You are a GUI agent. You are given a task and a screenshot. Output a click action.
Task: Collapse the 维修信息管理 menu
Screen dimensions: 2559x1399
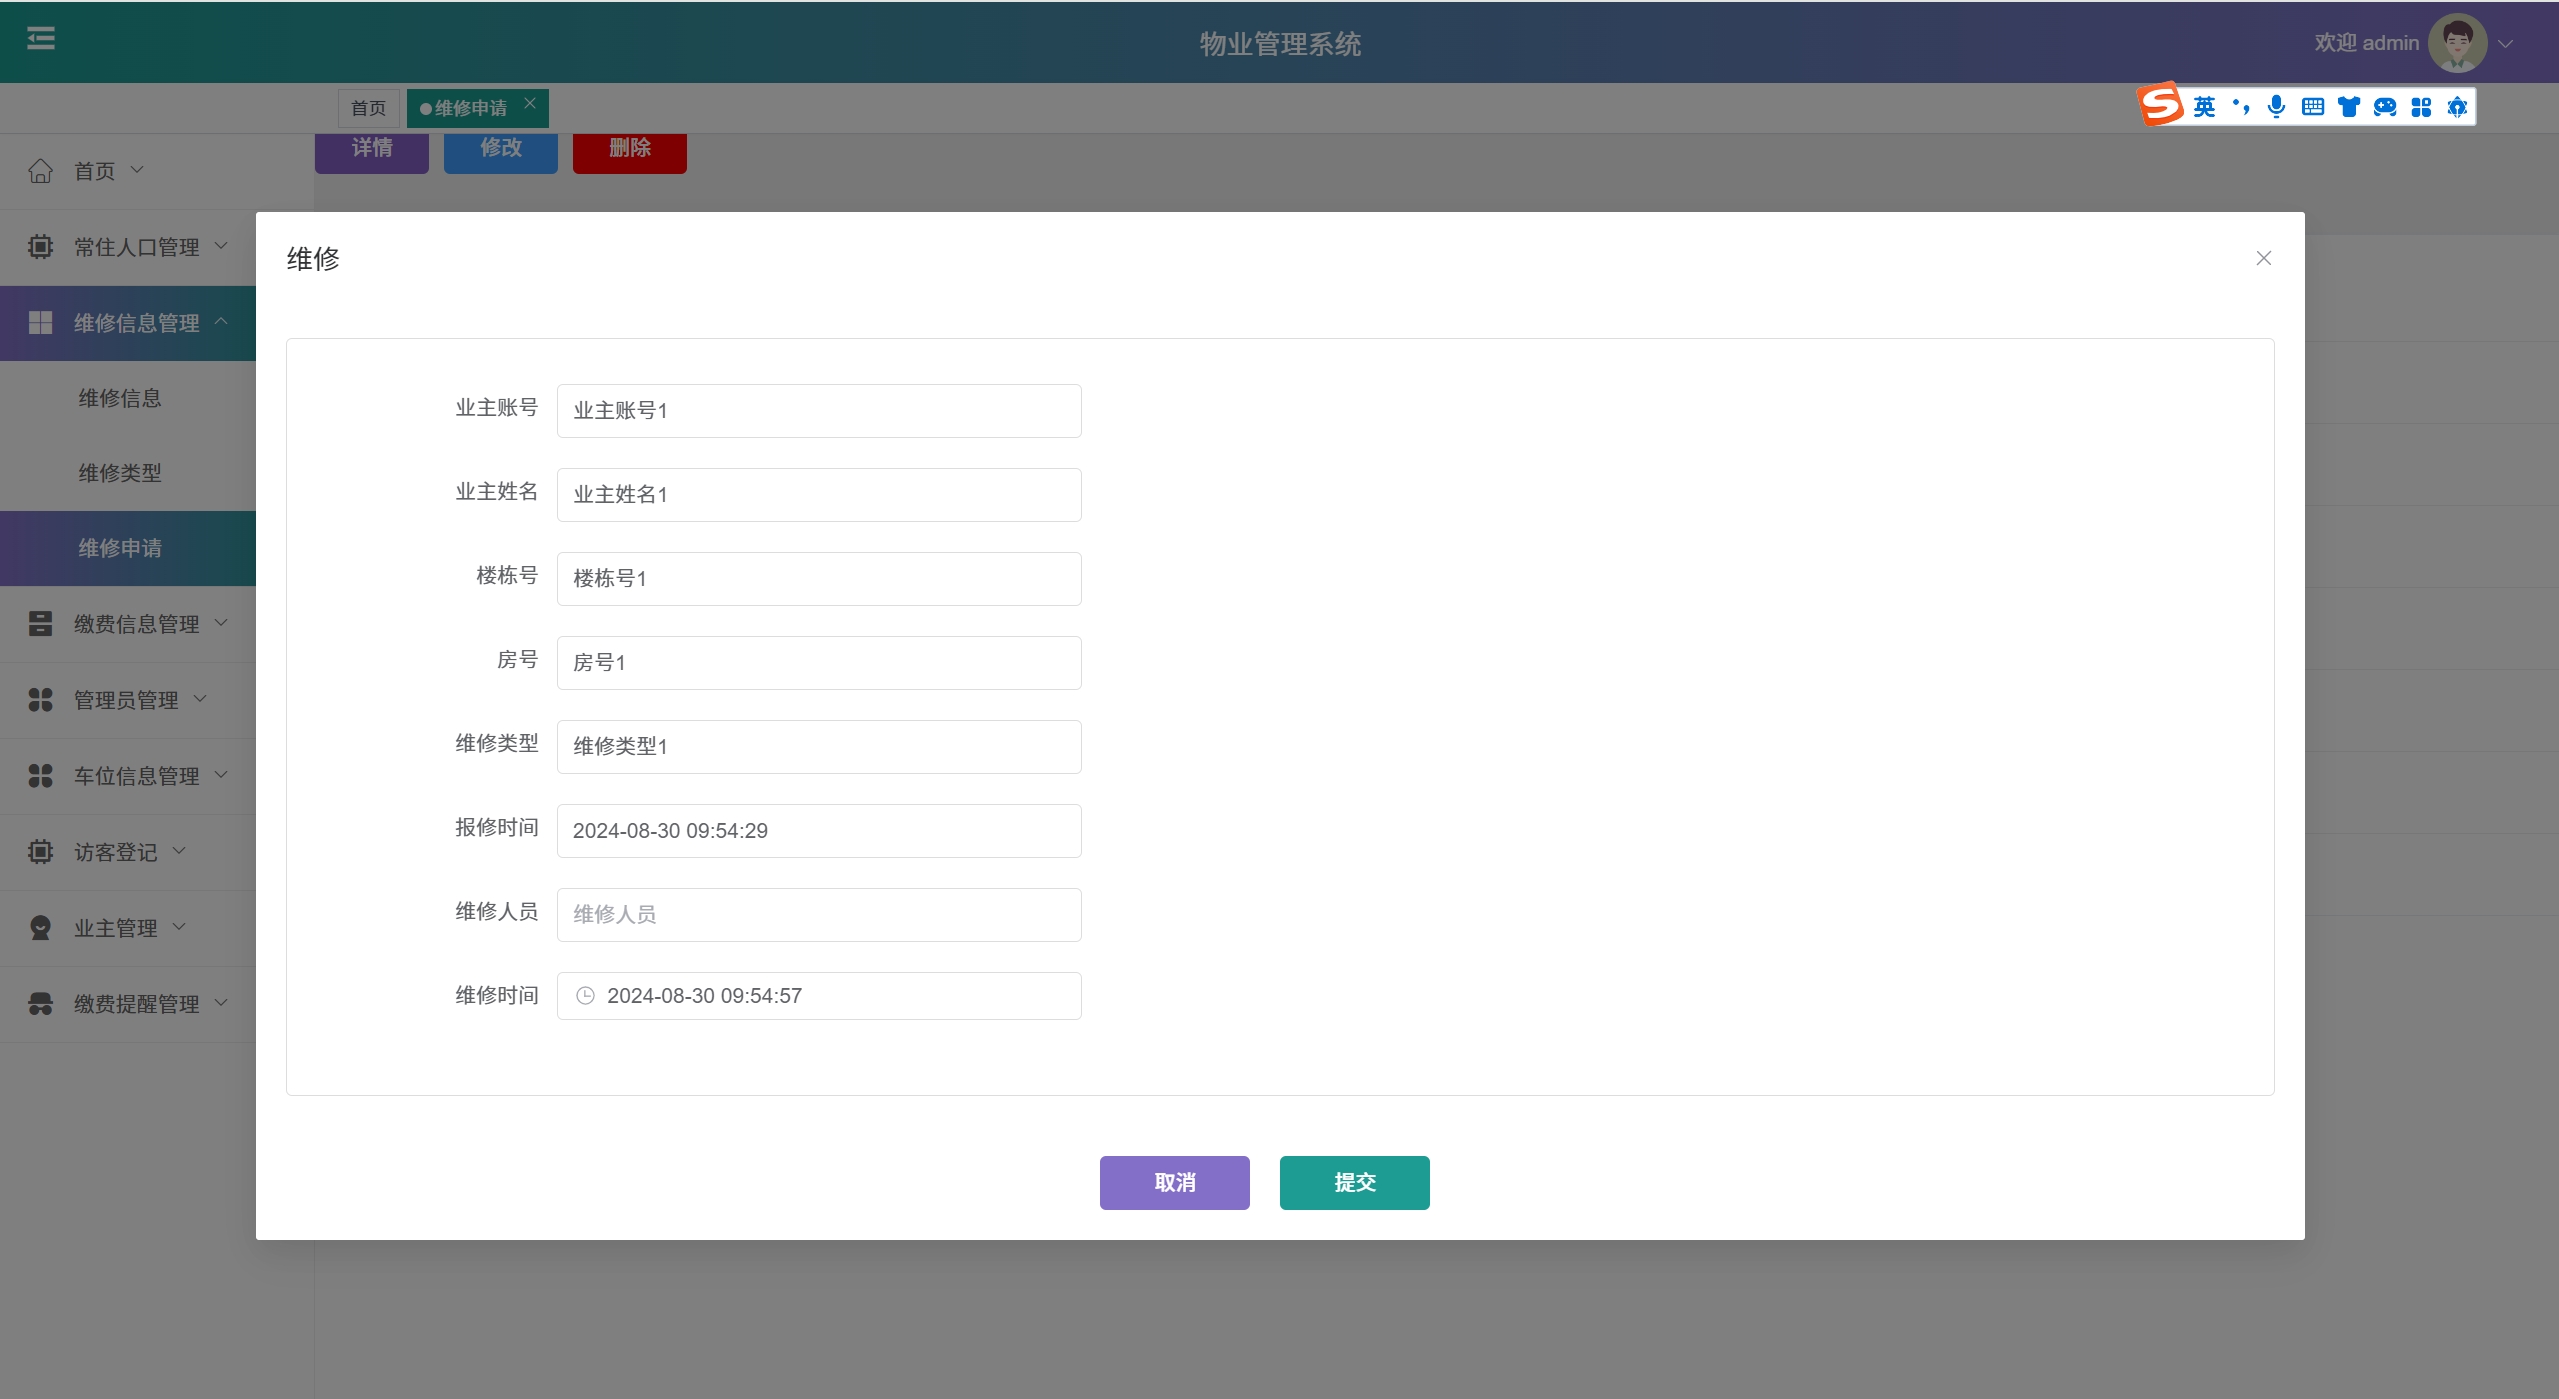[x=137, y=323]
